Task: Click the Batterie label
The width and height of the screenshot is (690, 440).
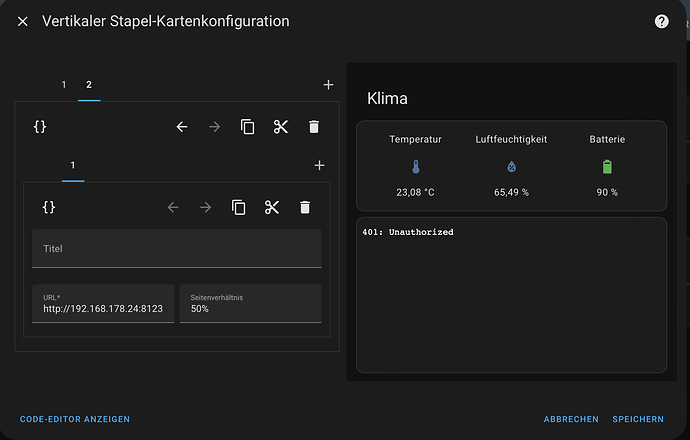Action: 607,139
